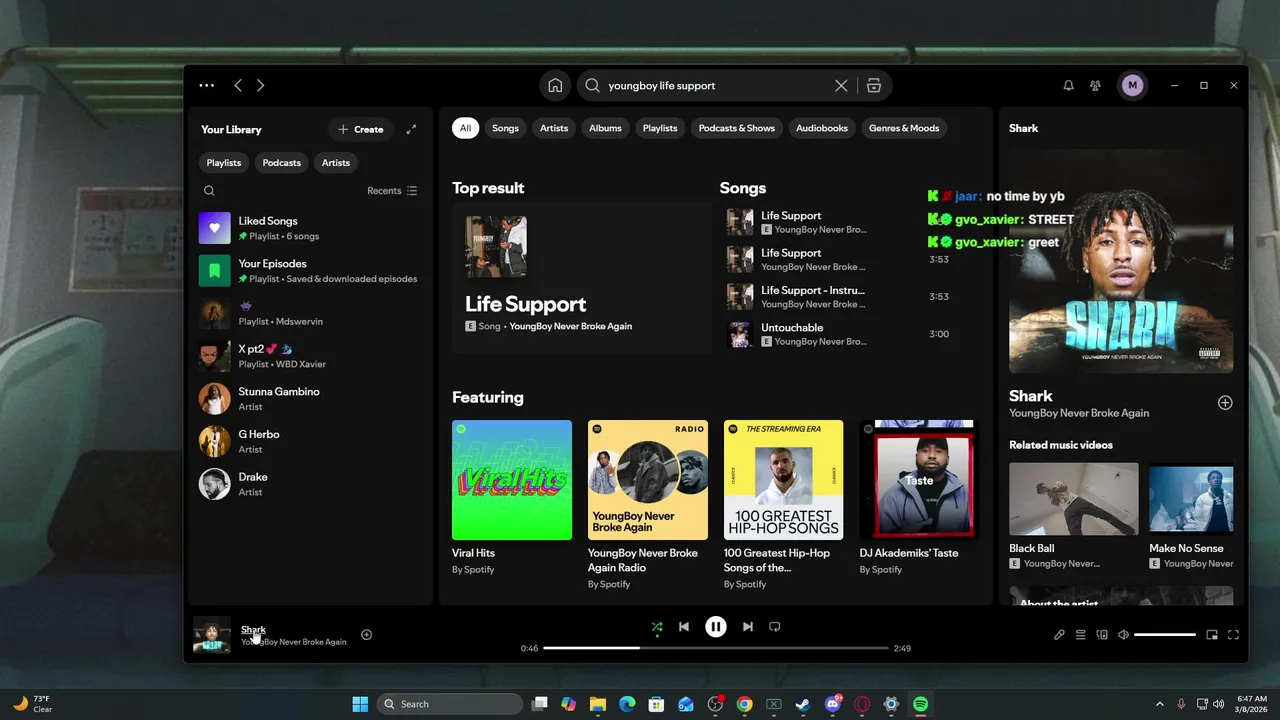Open the Liked Songs playlist
1280x720 pixels.
coord(311,228)
